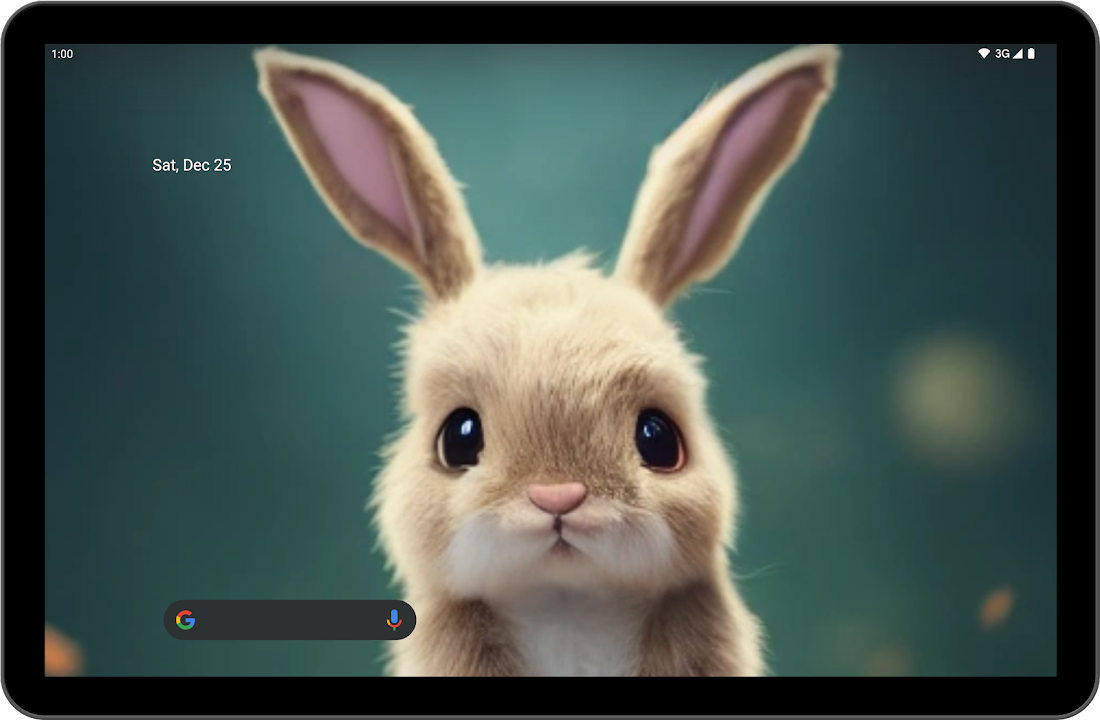Image resolution: width=1100 pixels, height=720 pixels.
Task: Focus the Google search bar field
Action: coord(290,620)
